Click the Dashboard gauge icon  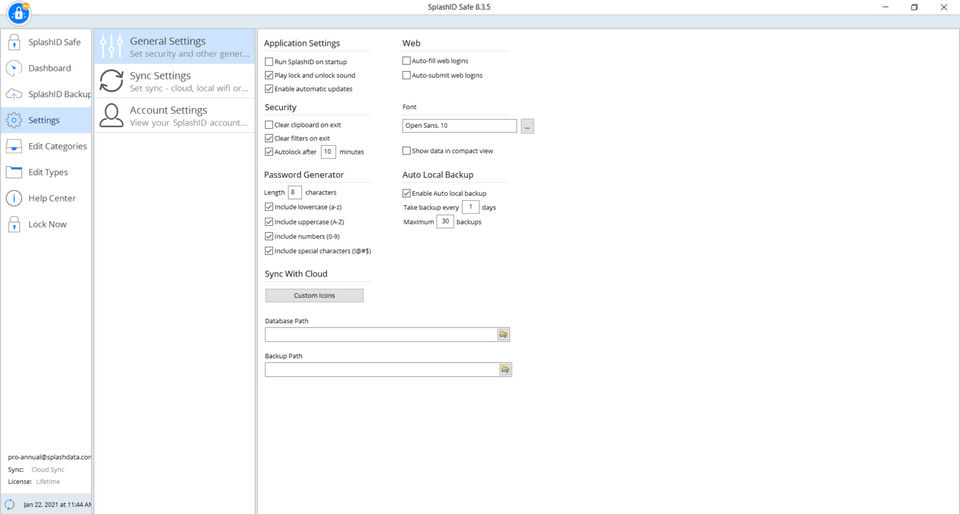point(14,68)
